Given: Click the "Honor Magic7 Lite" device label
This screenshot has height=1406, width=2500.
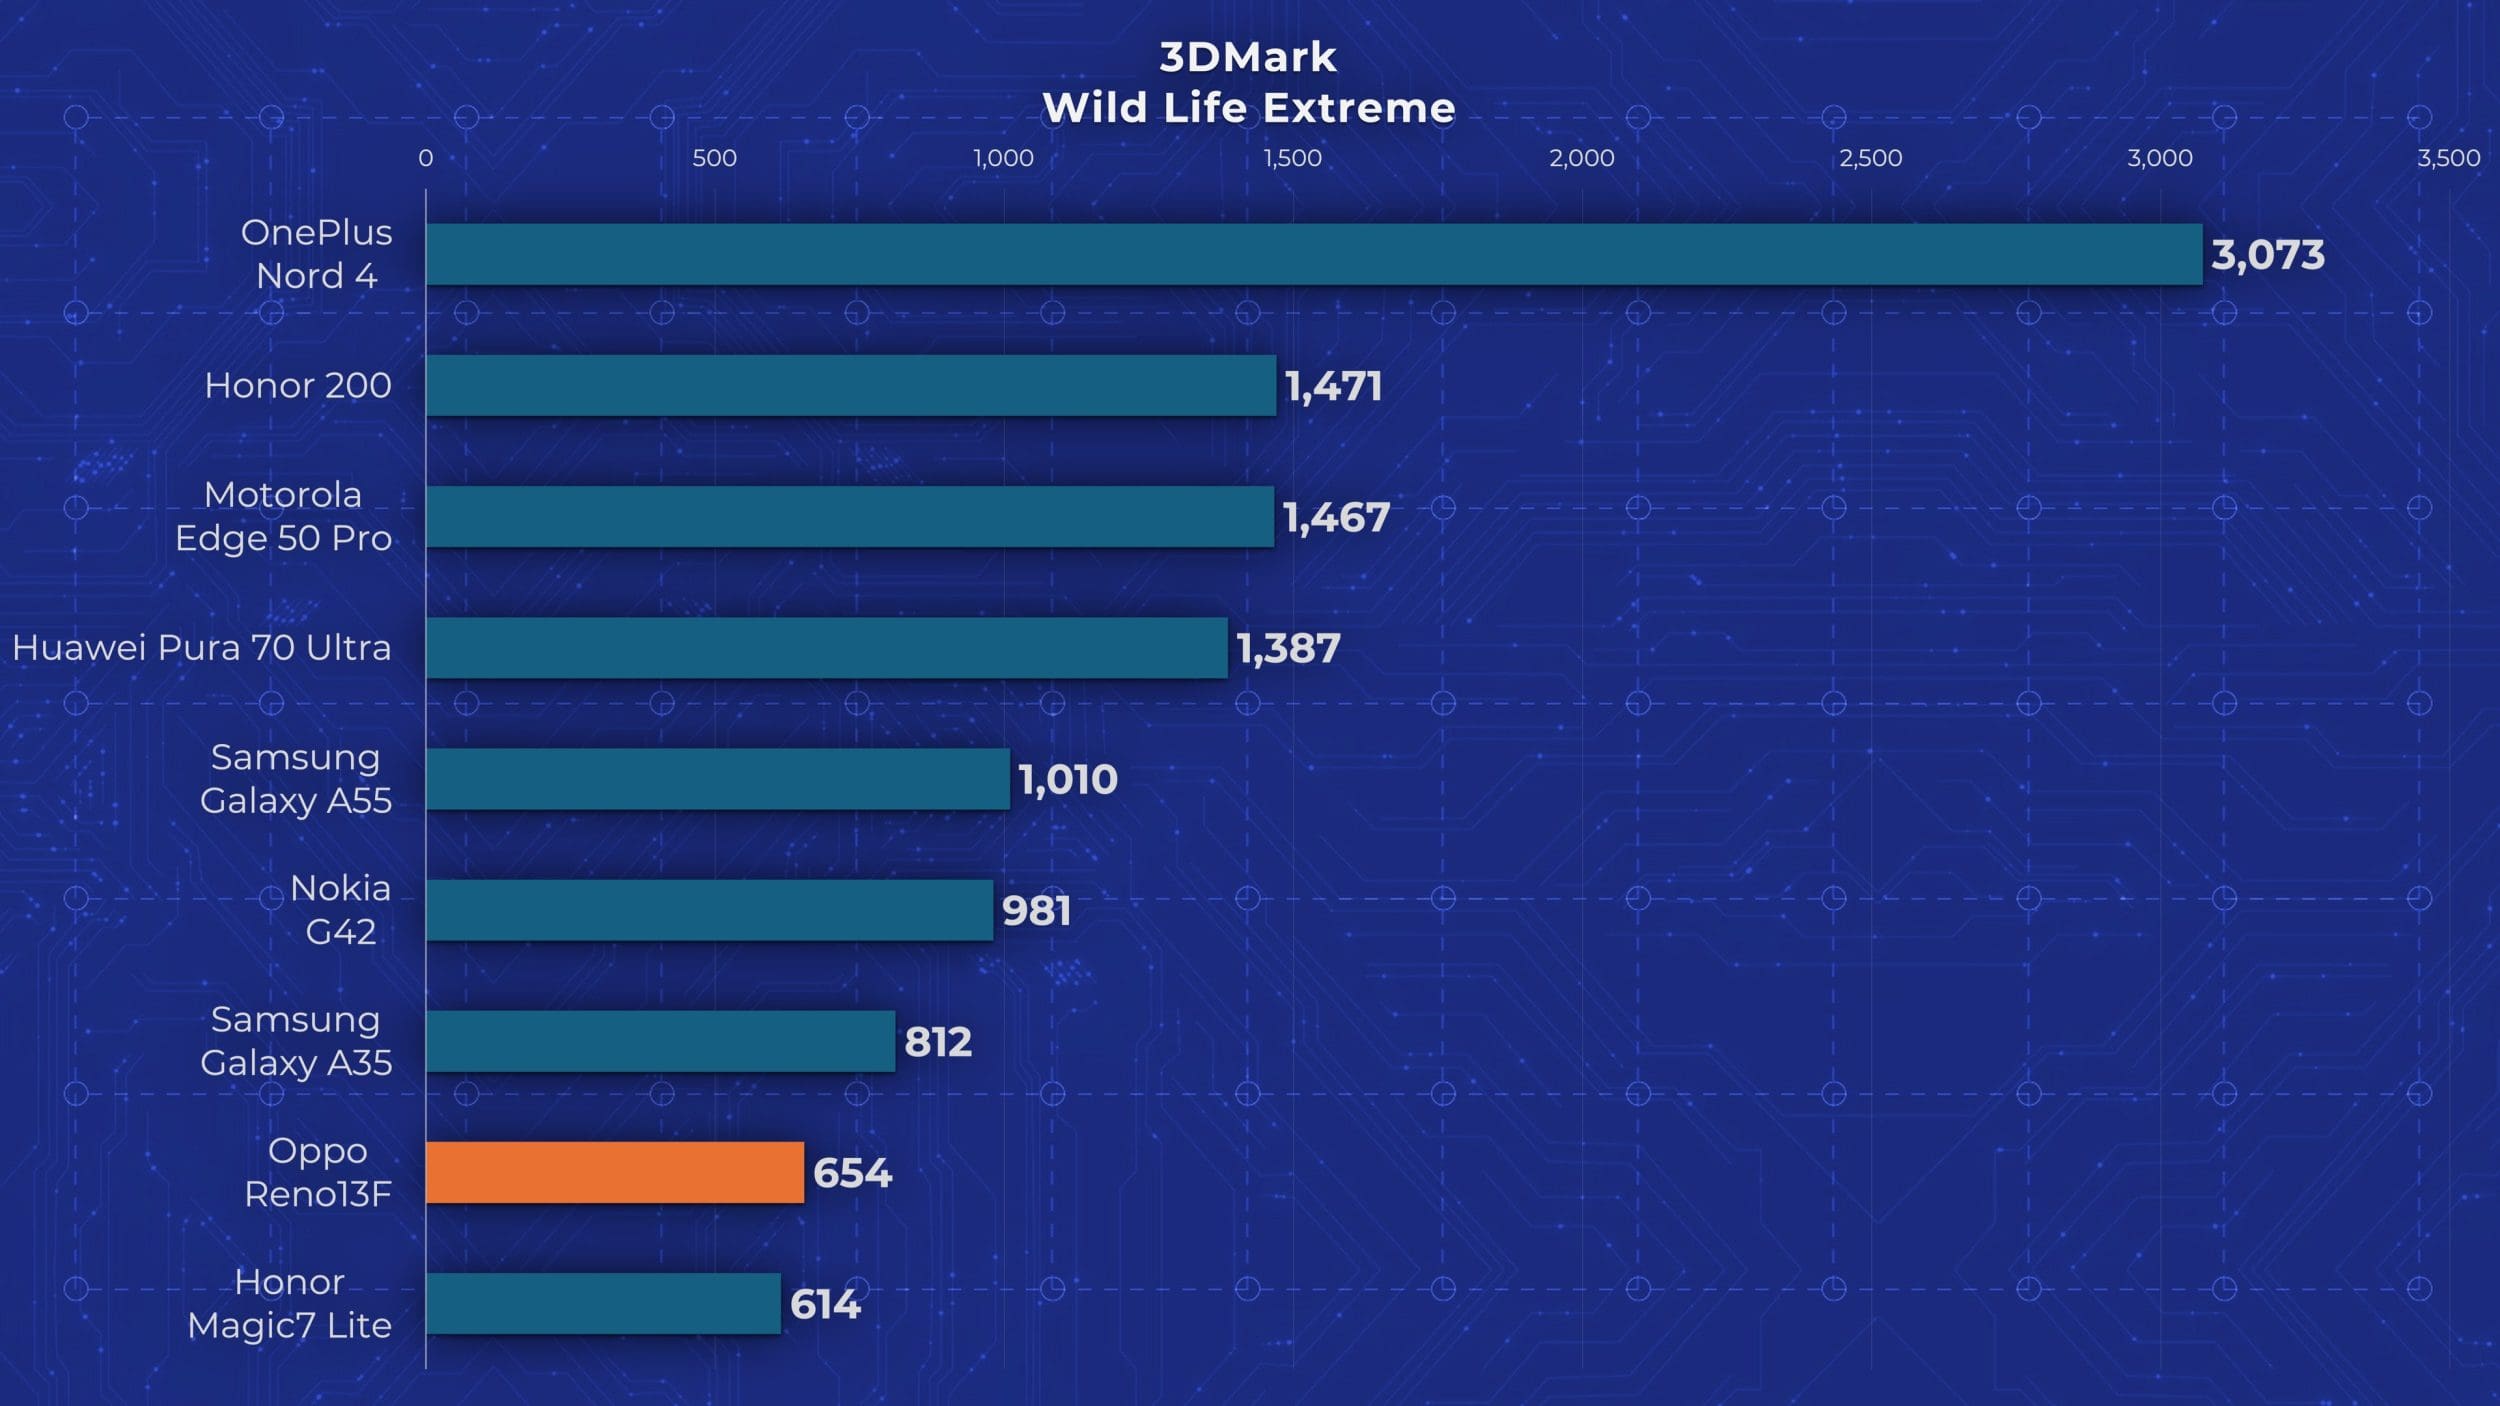Looking at the screenshot, I should click(x=290, y=1303).
